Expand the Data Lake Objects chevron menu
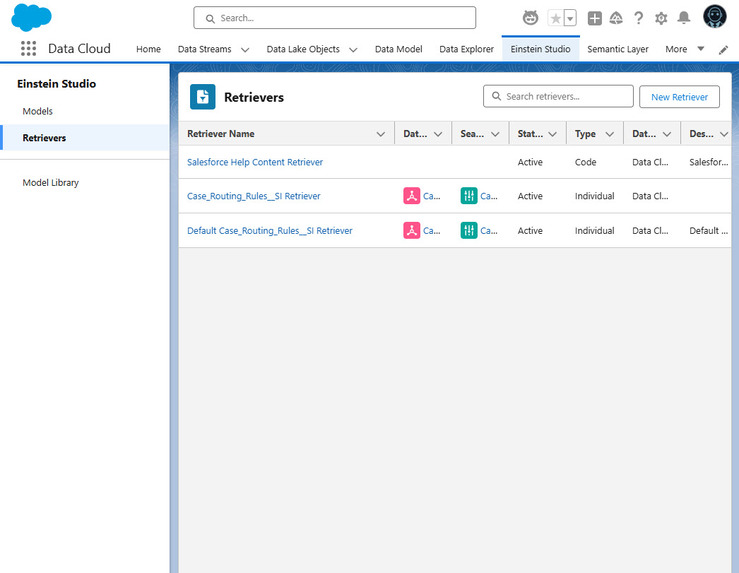The width and height of the screenshot is (739, 573). 353,49
